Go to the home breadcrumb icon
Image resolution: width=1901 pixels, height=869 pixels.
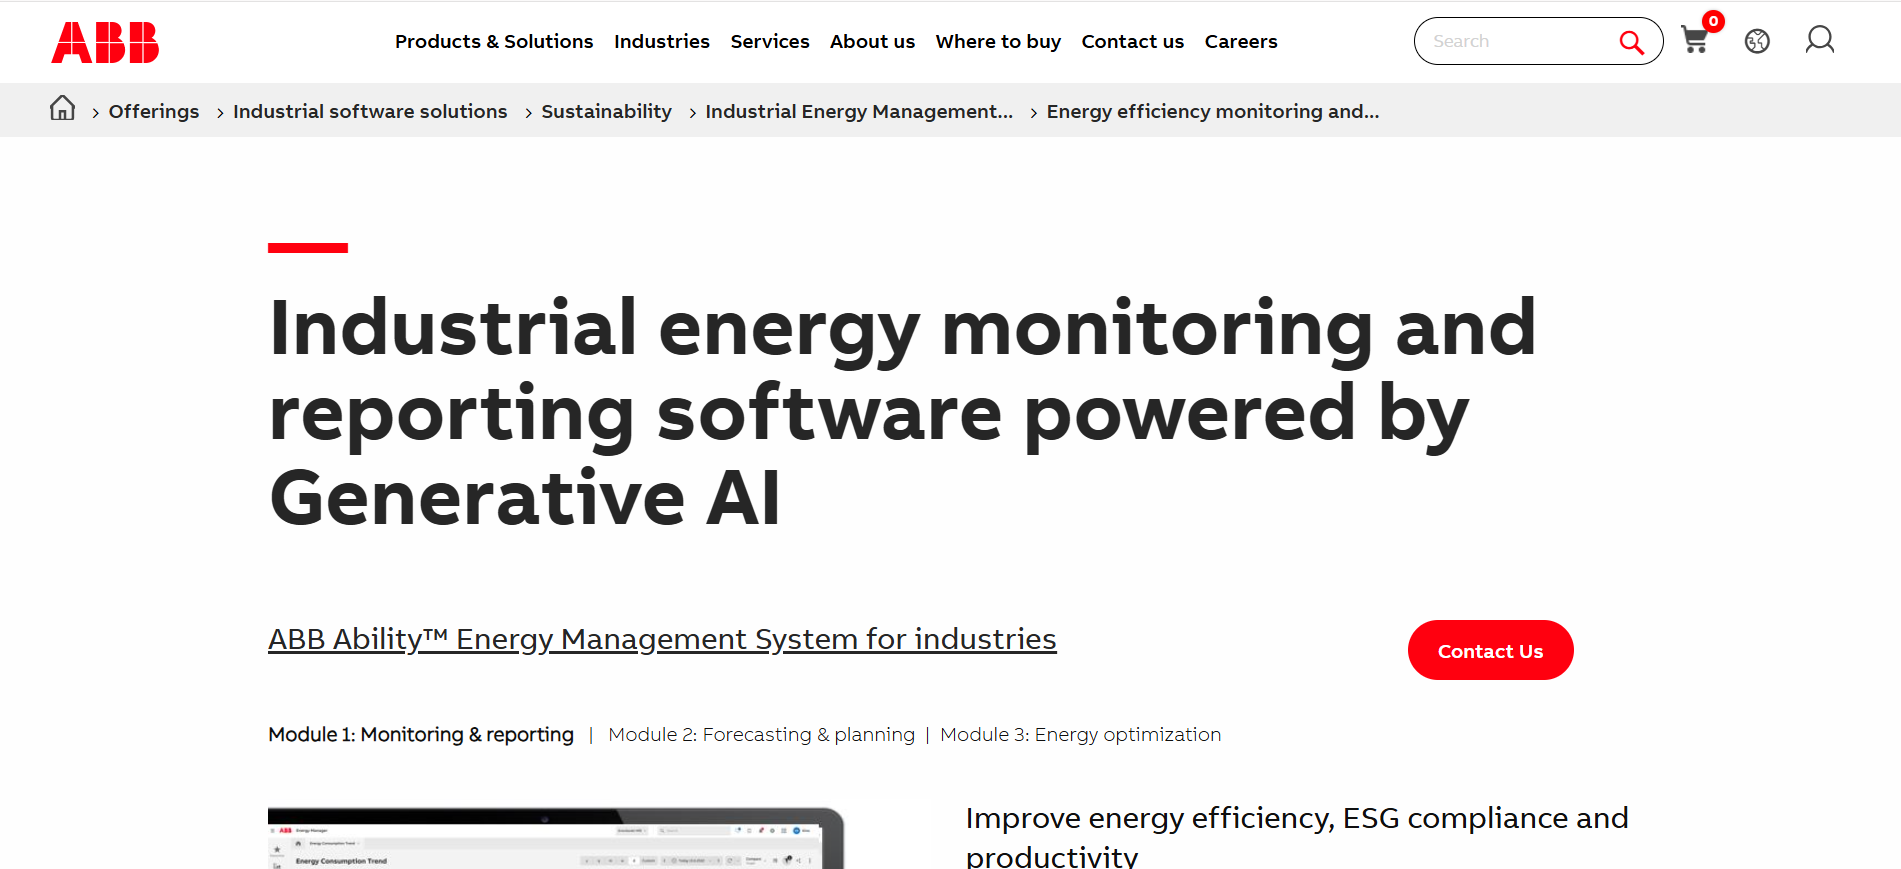pos(63,108)
